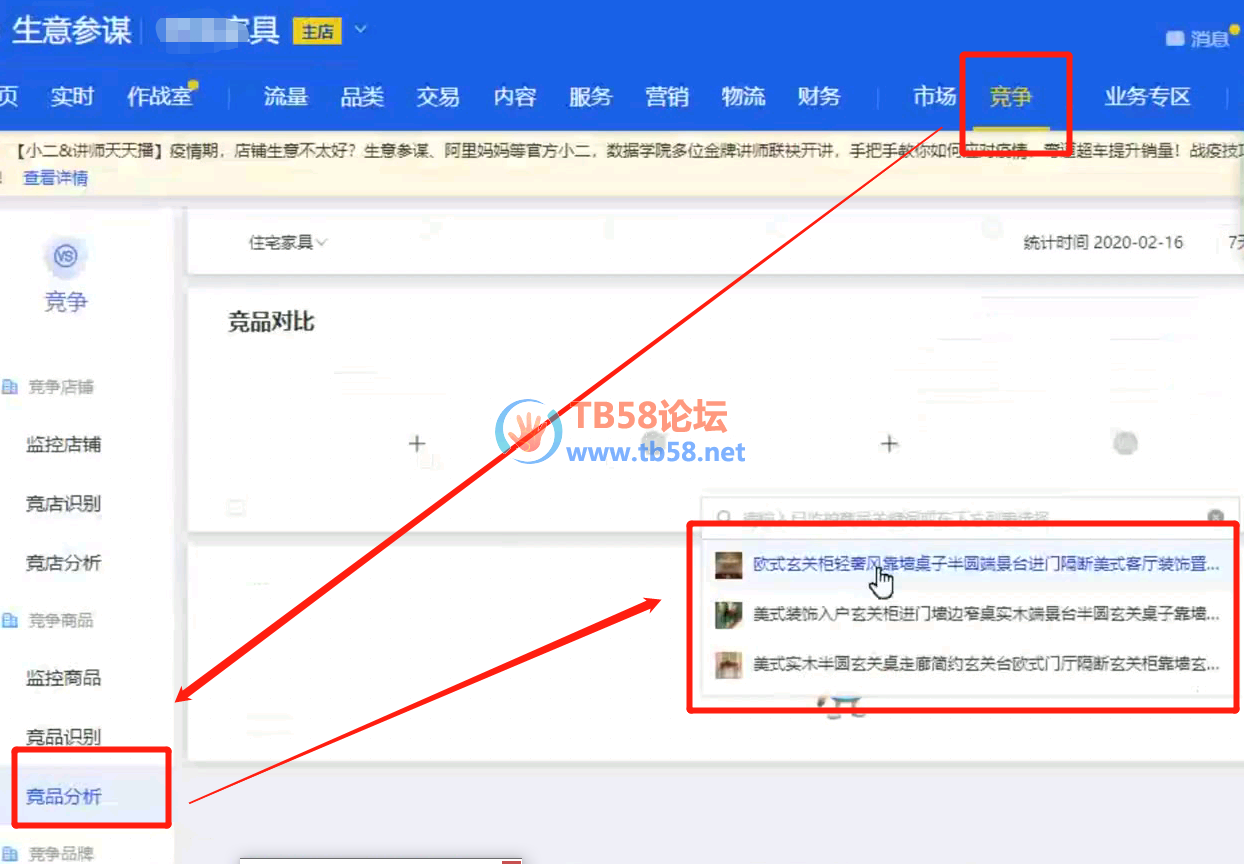1244x864 pixels.
Task: Click the search magnifier icon in the product search box
Action: (x=722, y=516)
